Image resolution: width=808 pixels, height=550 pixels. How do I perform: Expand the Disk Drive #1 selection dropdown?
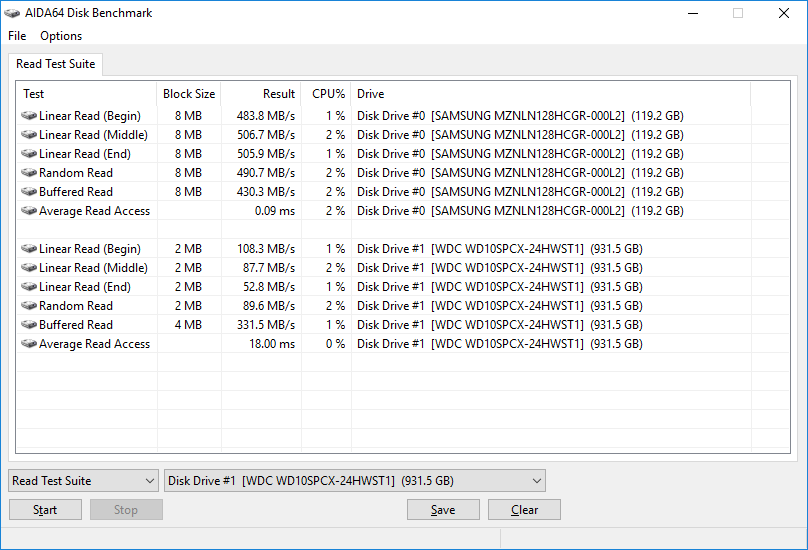tap(355, 481)
